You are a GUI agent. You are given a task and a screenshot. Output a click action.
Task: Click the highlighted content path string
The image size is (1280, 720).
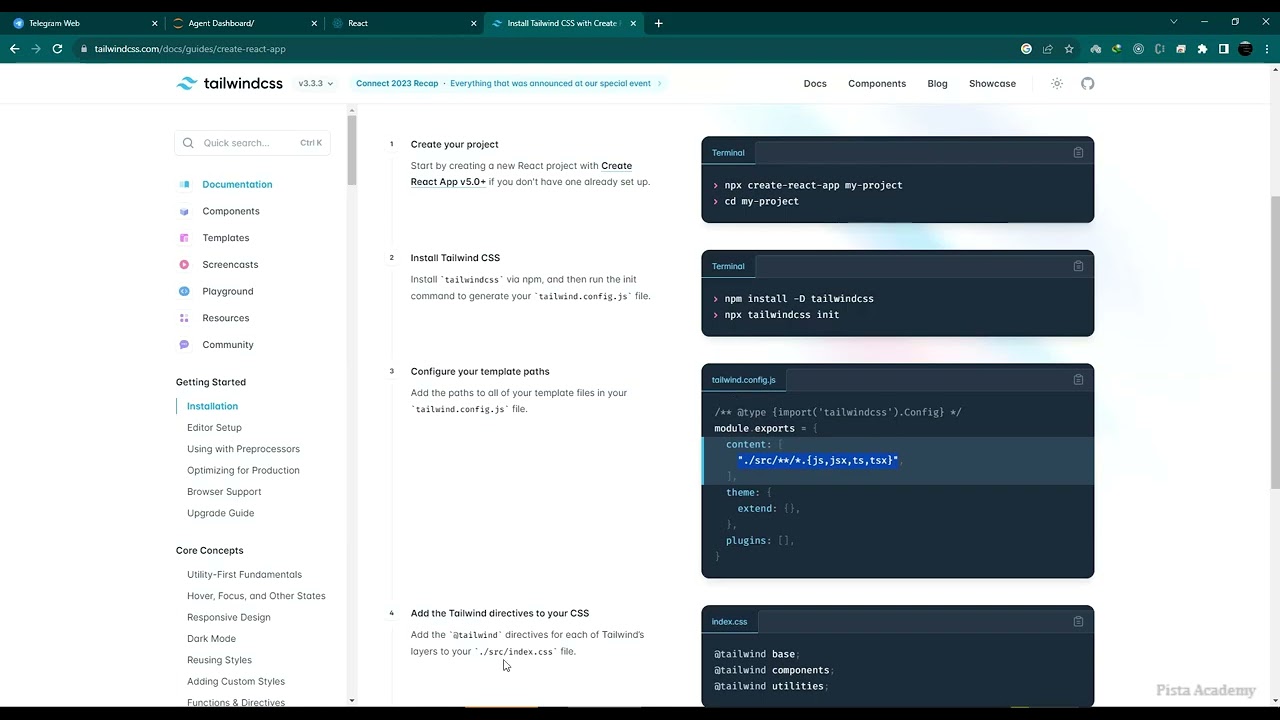[818, 460]
